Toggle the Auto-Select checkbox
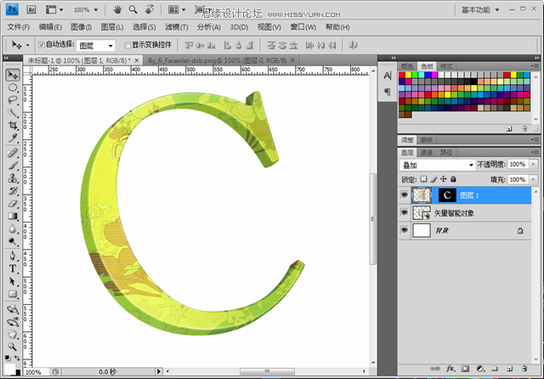The height and width of the screenshot is (379, 544). tap(42, 45)
